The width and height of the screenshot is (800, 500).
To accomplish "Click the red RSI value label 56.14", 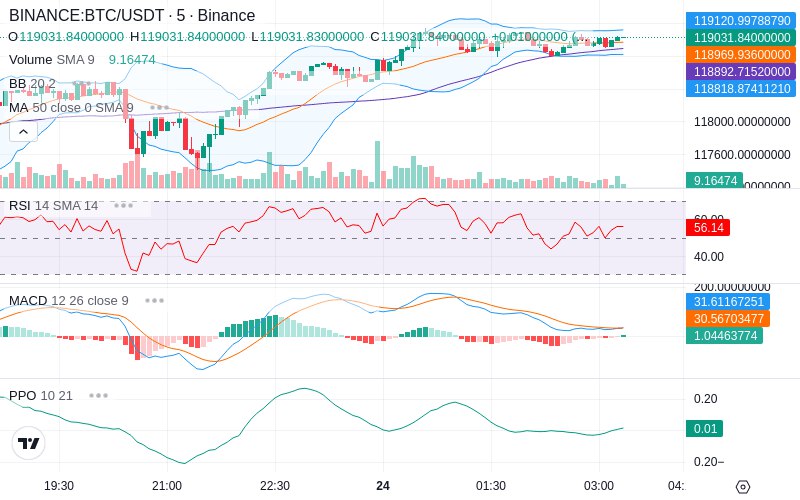I will (708, 227).
